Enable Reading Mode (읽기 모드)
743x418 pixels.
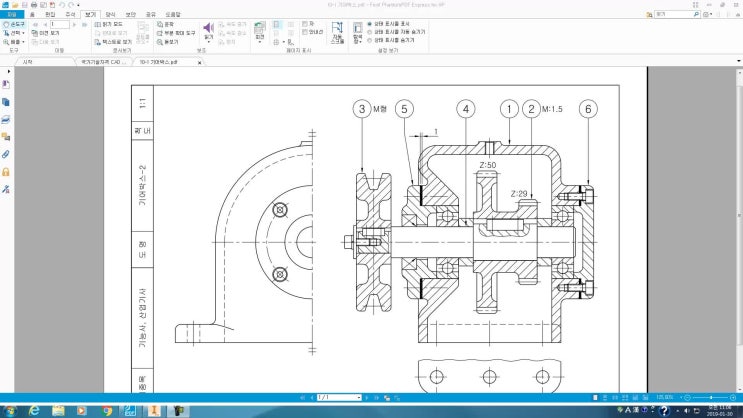pyautogui.click(x=109, y=24)
